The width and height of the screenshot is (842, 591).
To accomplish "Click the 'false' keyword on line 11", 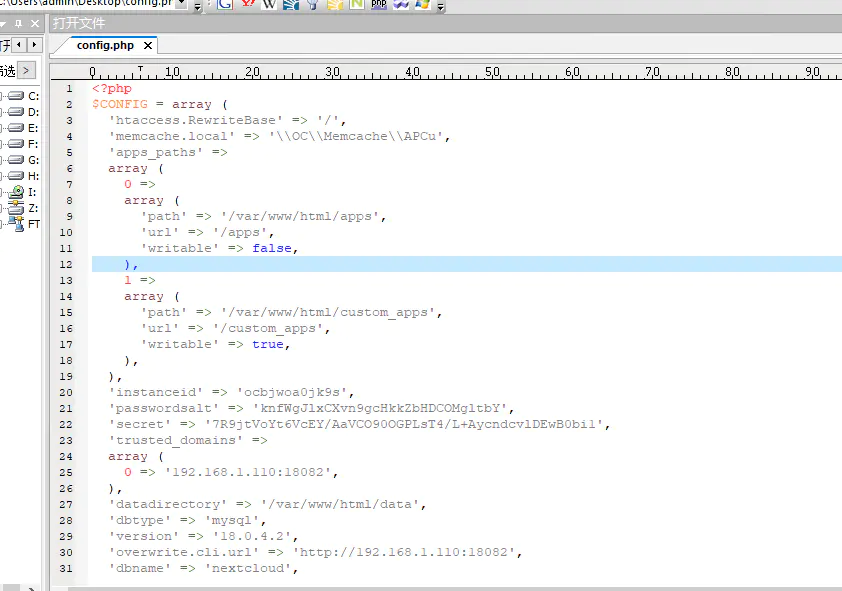I will pos(272,249).
